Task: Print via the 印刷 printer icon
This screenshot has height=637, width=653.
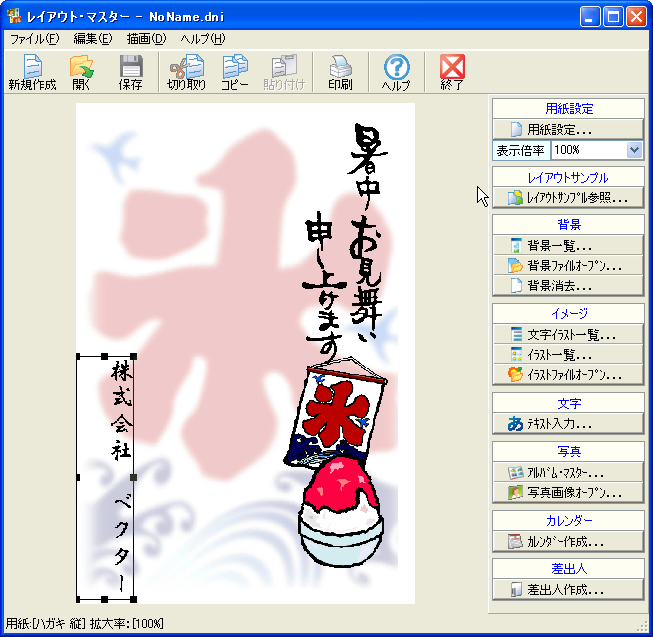Action: 340,72
